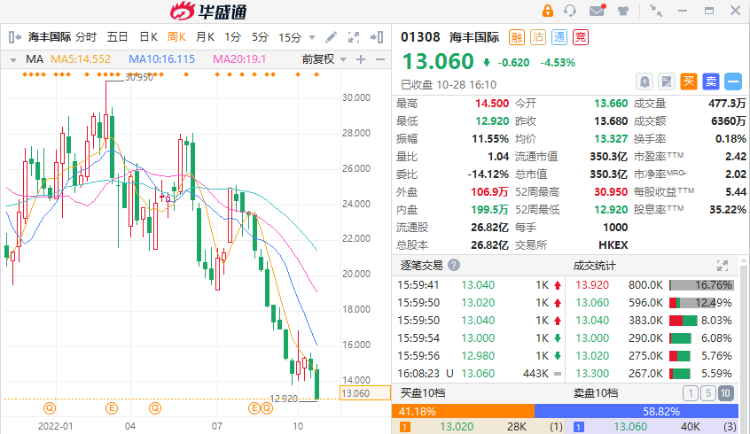This screenshot has height=434, width=750.
Task: Open customer service headset icon
Action: pos(570,11)
